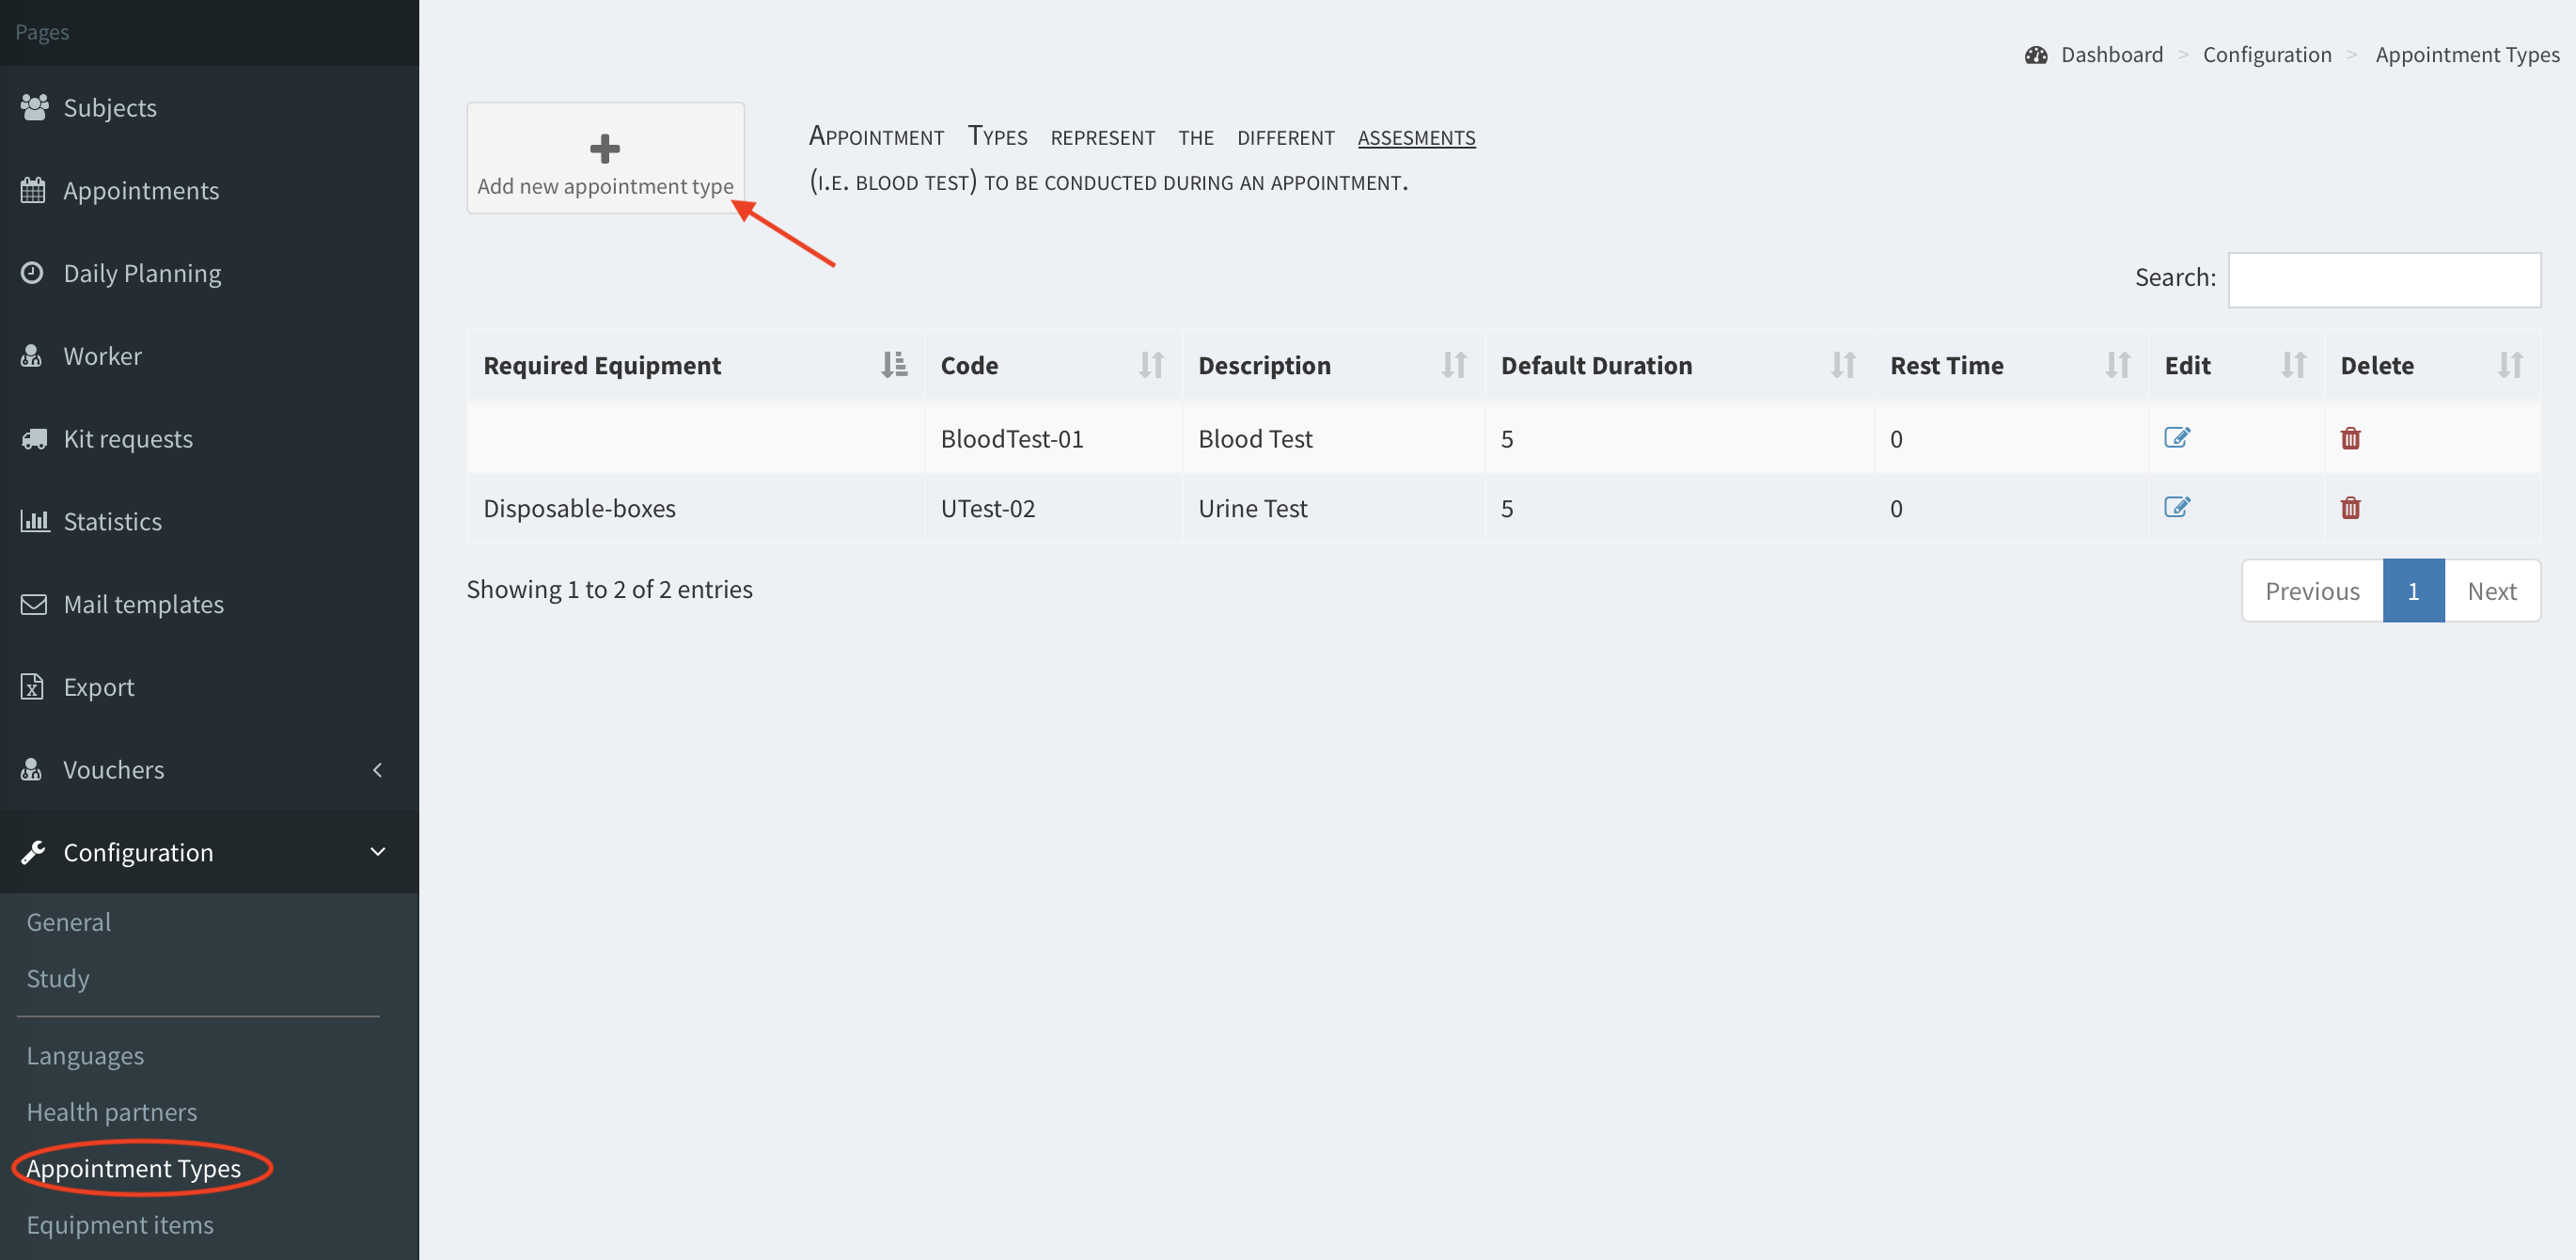Click the Dashboard breadcrumb icon

point(2036,55)
